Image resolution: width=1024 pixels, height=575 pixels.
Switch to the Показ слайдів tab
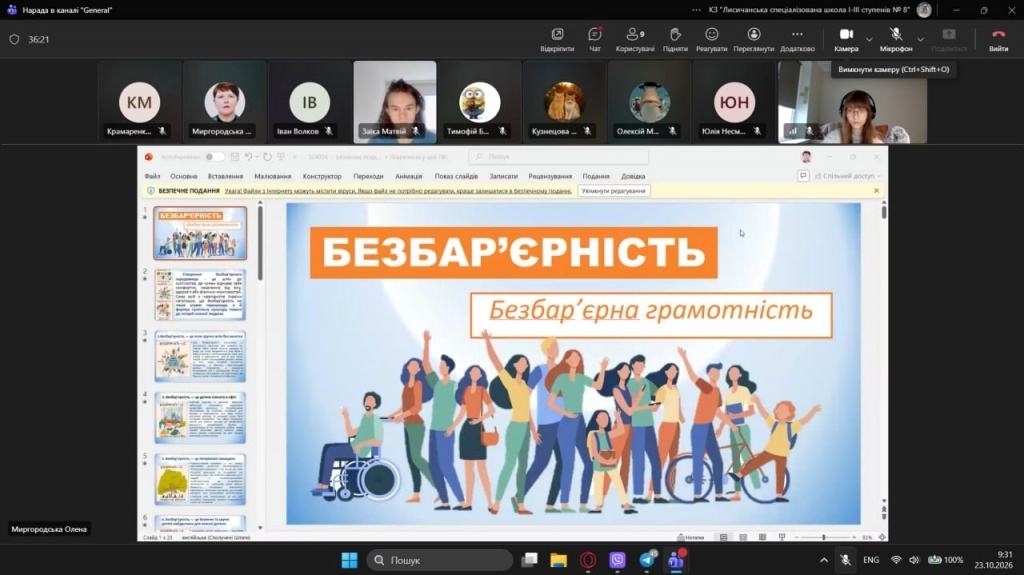[456, 176]
